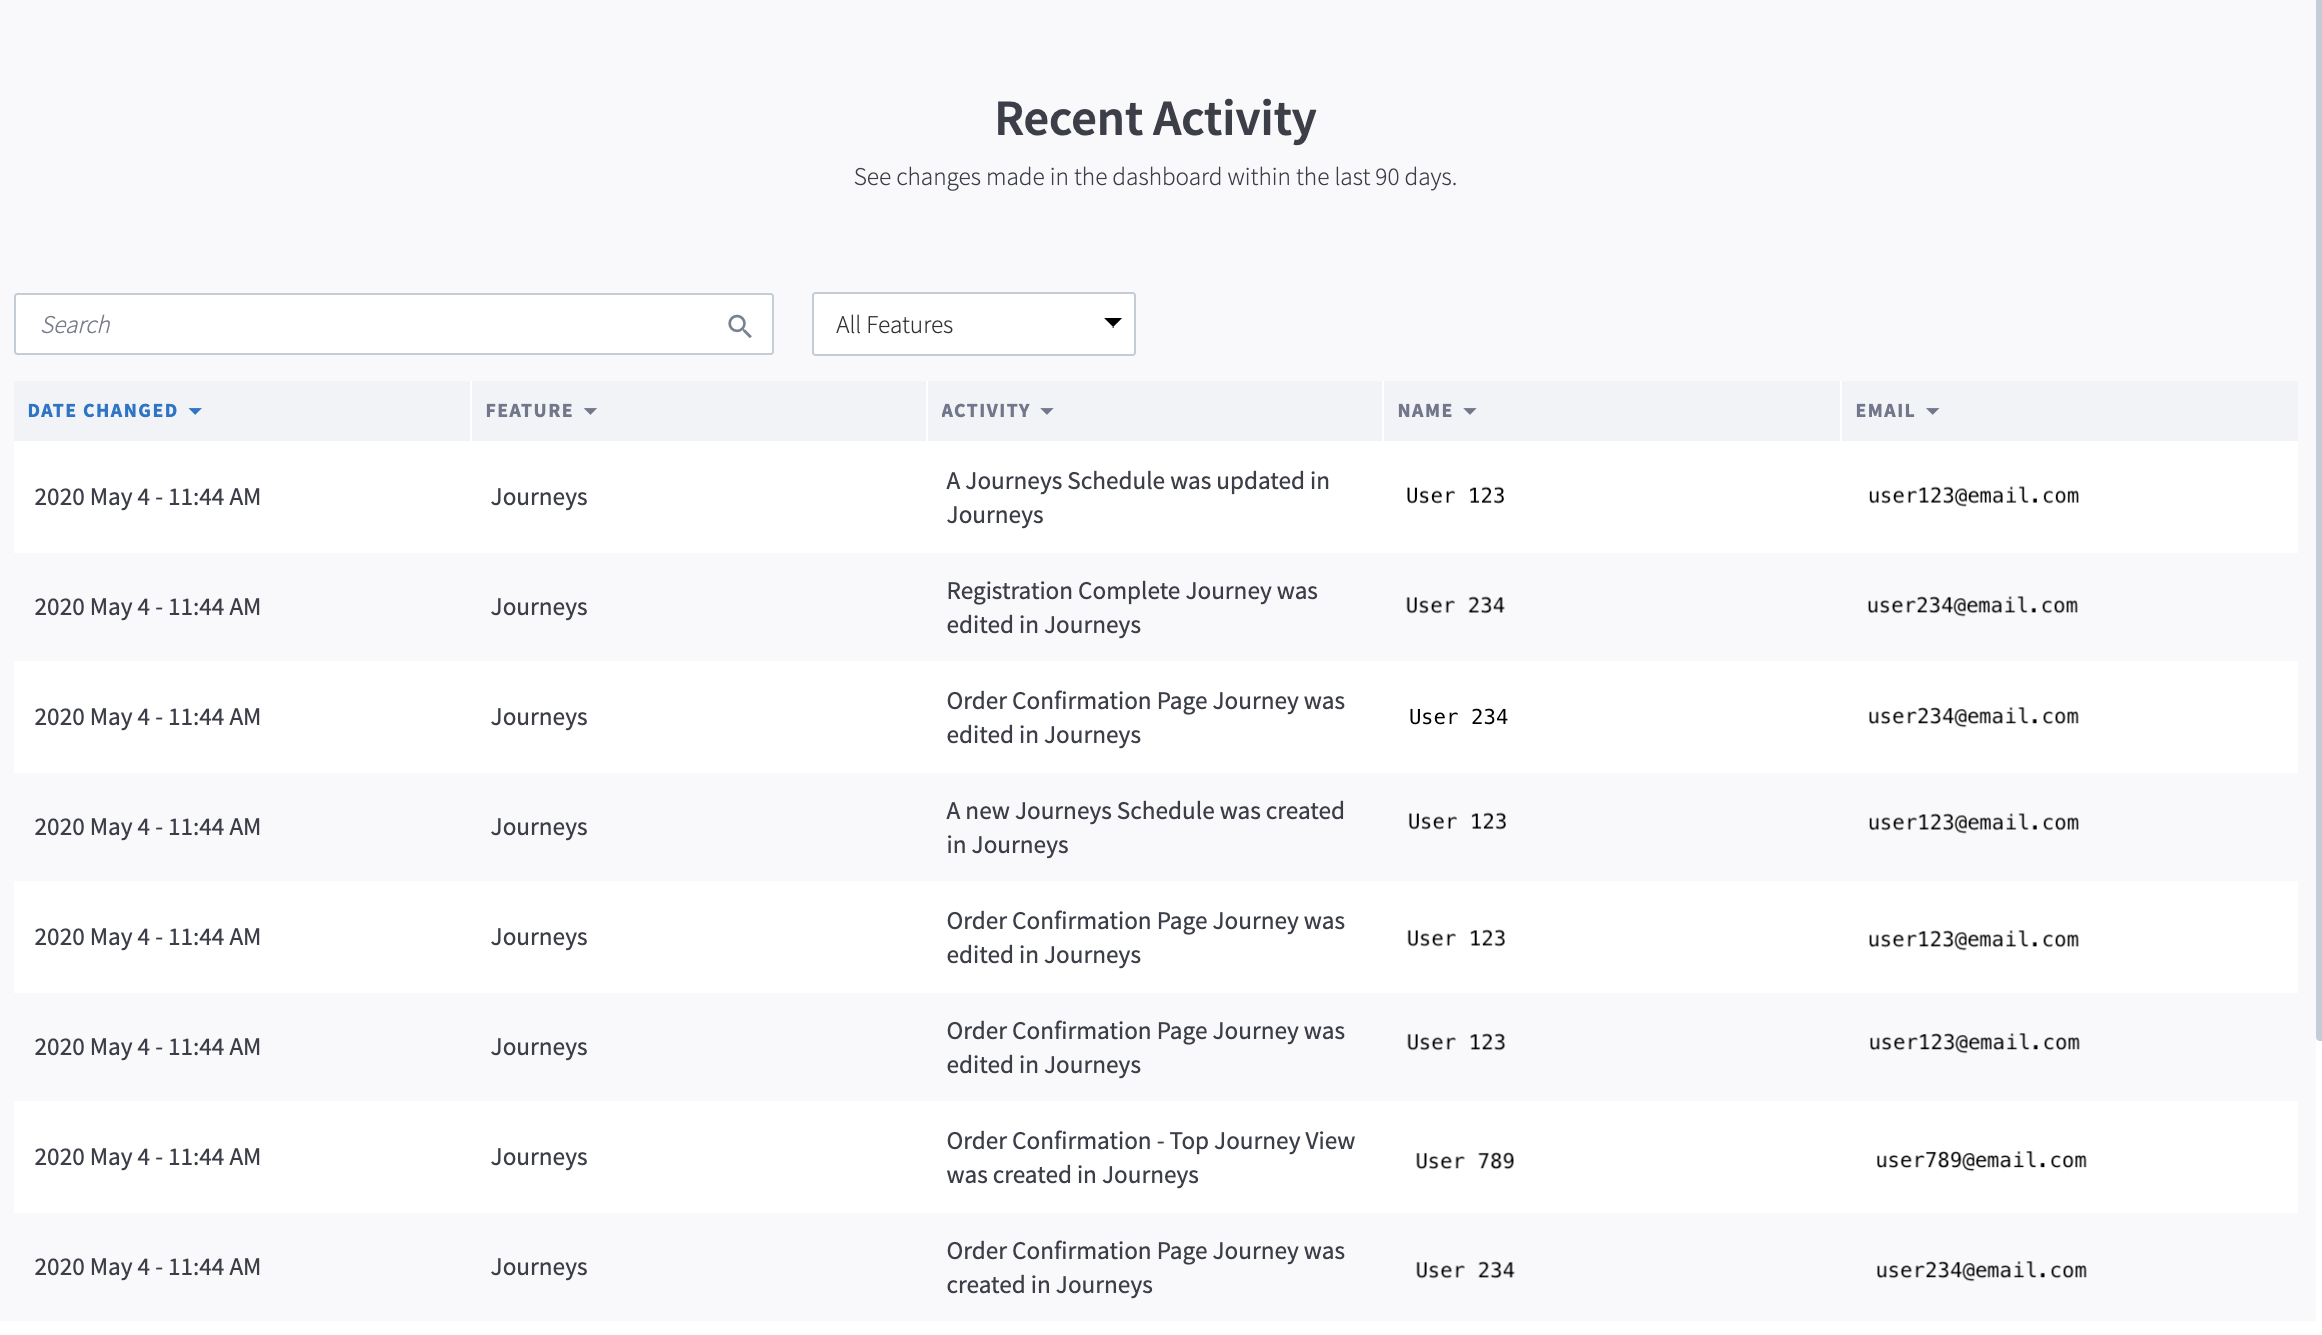Click user234@email.com in Journey was created row

[1981, 1270]
